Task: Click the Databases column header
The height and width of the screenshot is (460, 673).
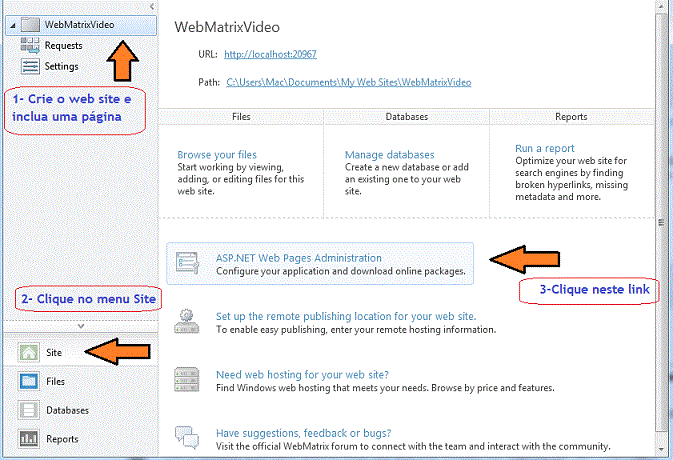Action: (x=406, y=117)
